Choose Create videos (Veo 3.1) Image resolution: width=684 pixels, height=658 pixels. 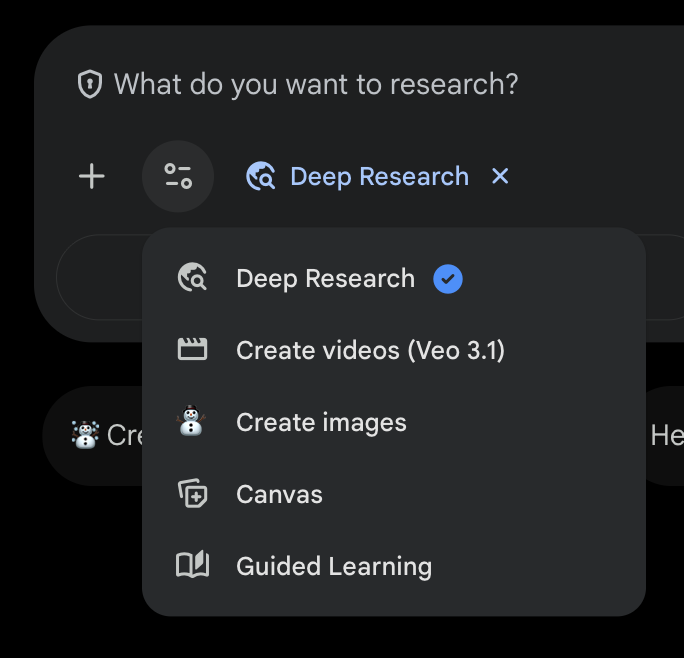[x=393, y=350]
